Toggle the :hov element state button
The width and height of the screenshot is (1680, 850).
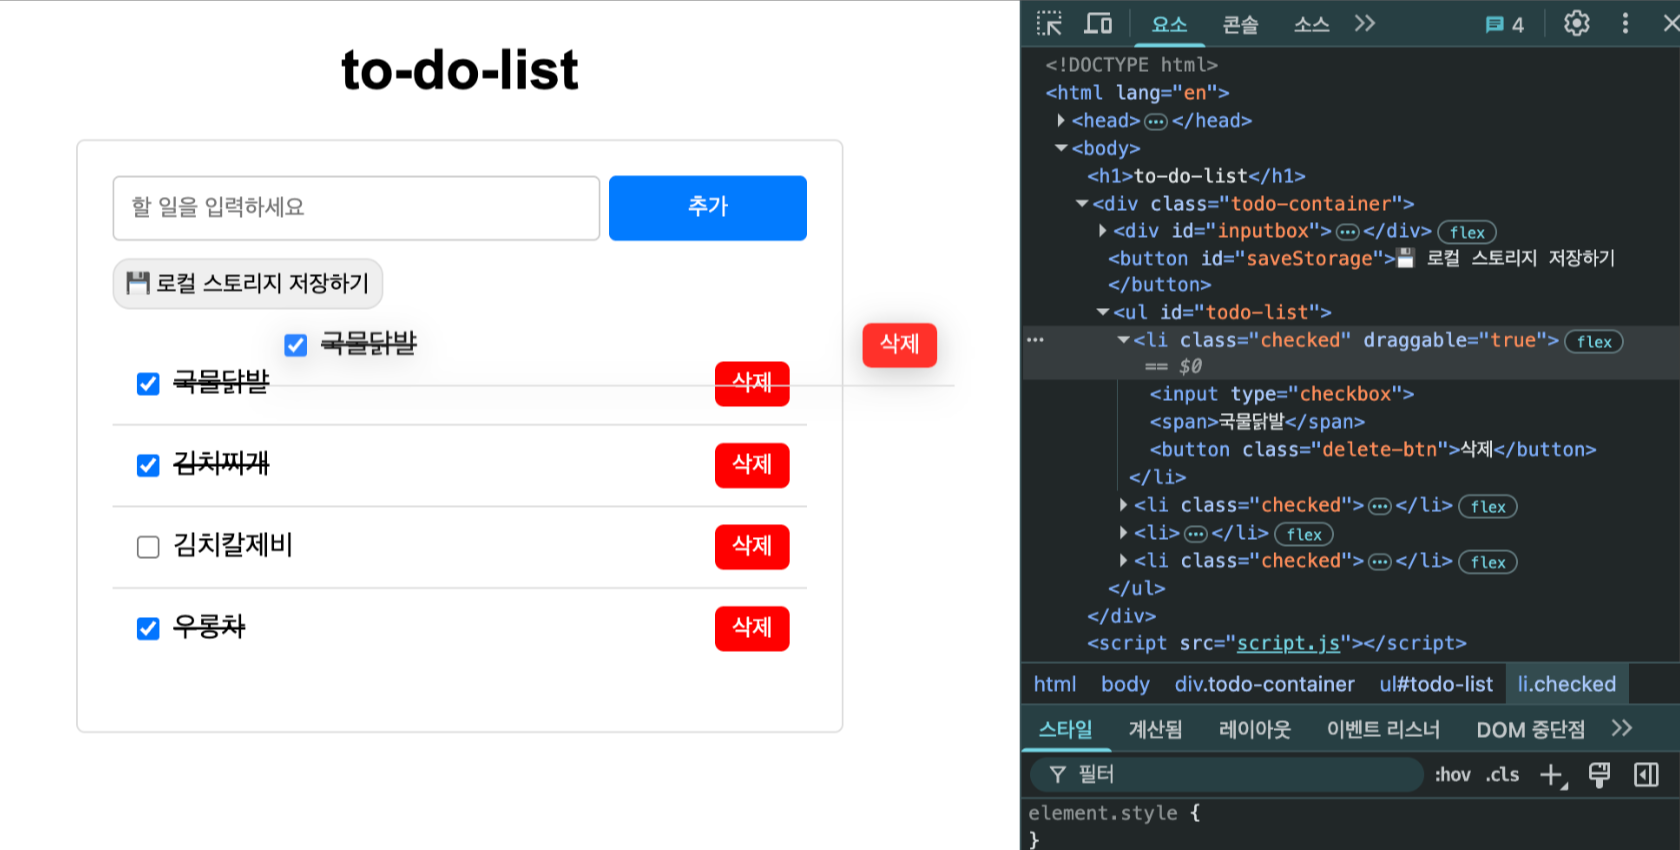coord(1452,774)
